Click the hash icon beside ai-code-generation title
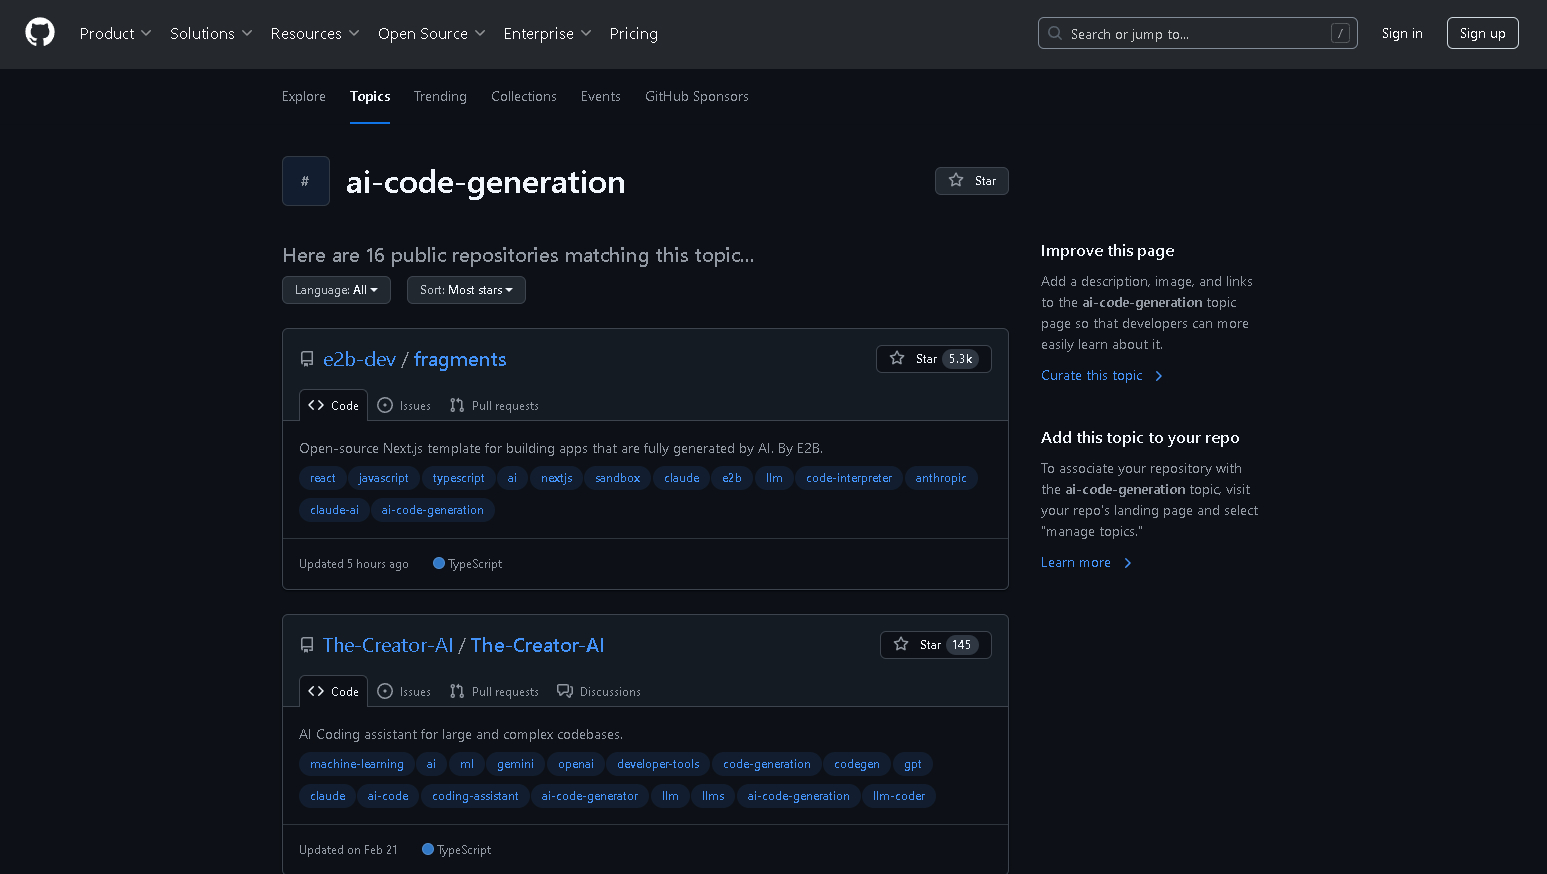This screenshot has height=874, width=1547. 305,181
